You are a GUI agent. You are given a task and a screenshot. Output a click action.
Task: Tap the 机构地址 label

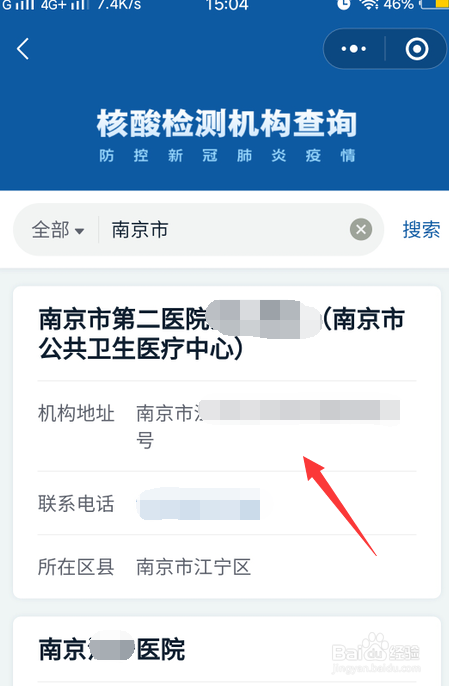(x=76, y=413)
